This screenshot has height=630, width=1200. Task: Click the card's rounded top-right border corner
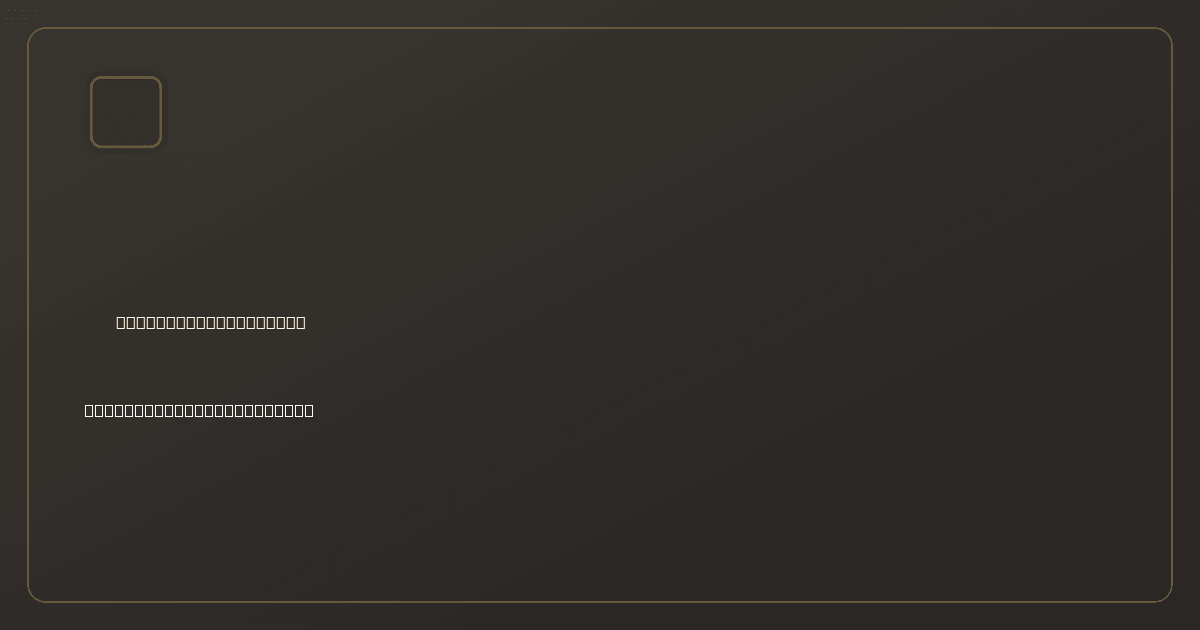pos(1167,33)
